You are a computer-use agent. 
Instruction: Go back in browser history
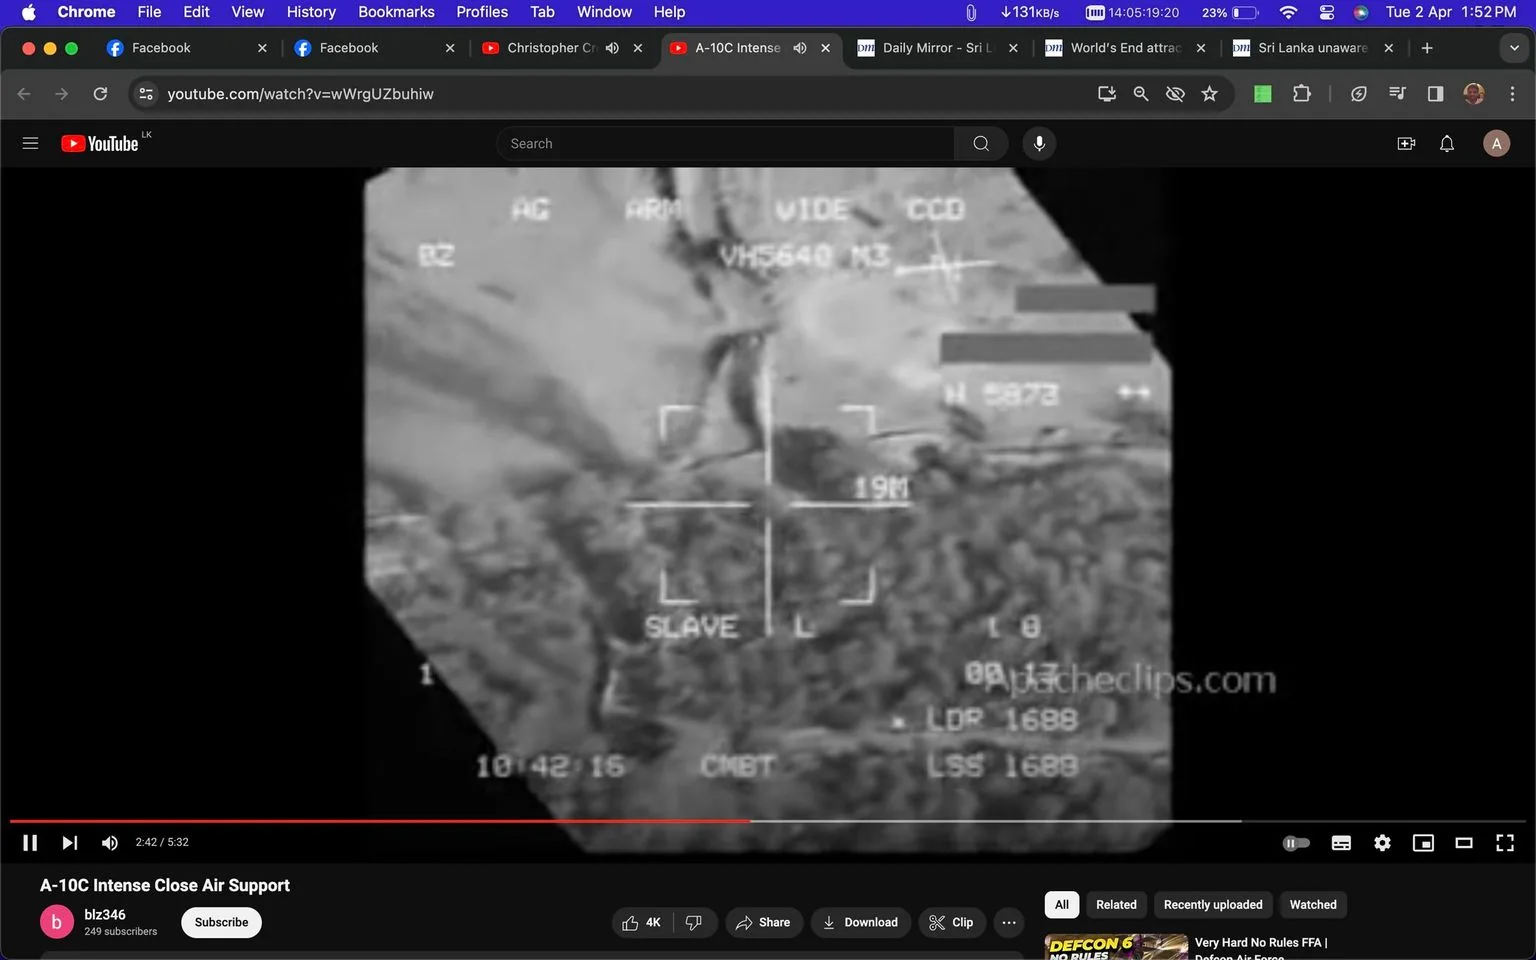point(24,94)
